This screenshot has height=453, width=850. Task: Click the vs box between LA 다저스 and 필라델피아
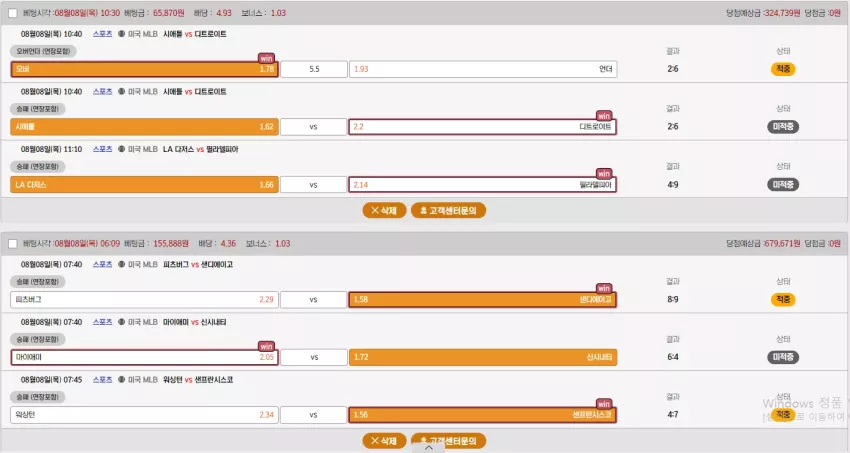pos(314,185)
